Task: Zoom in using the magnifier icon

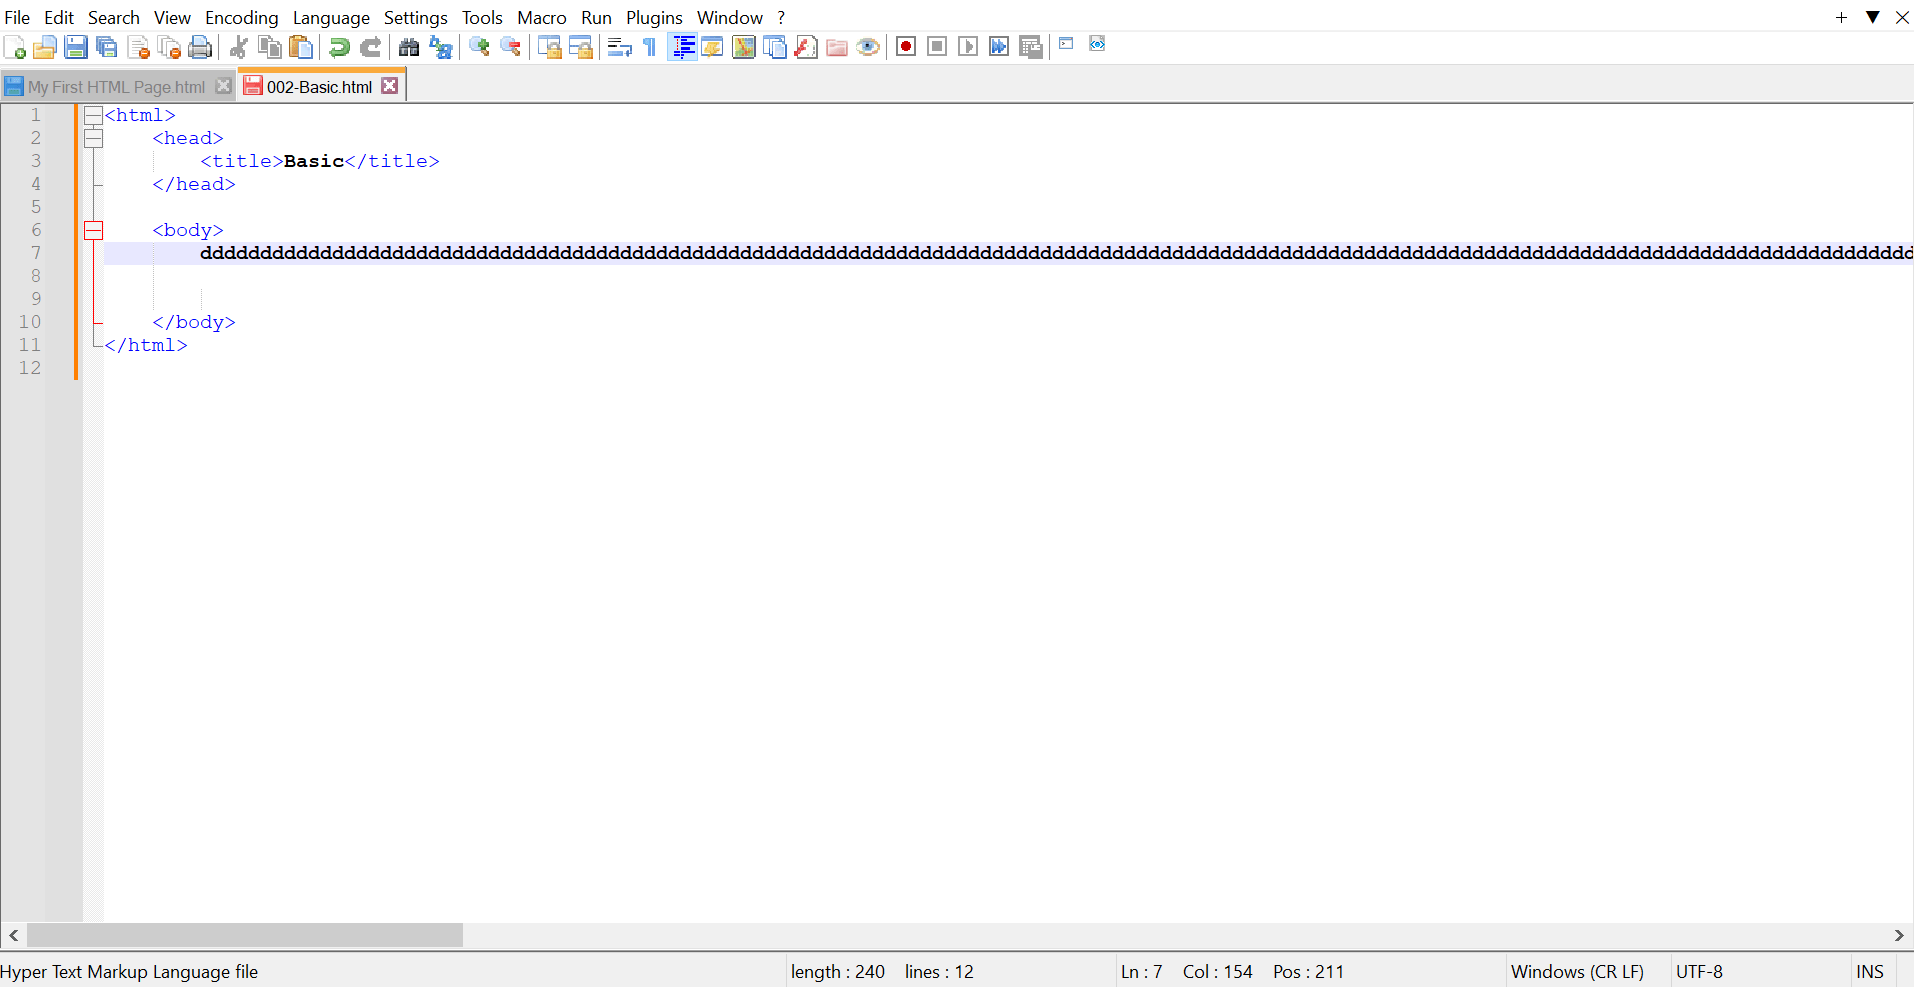Action: coord(478,46)
